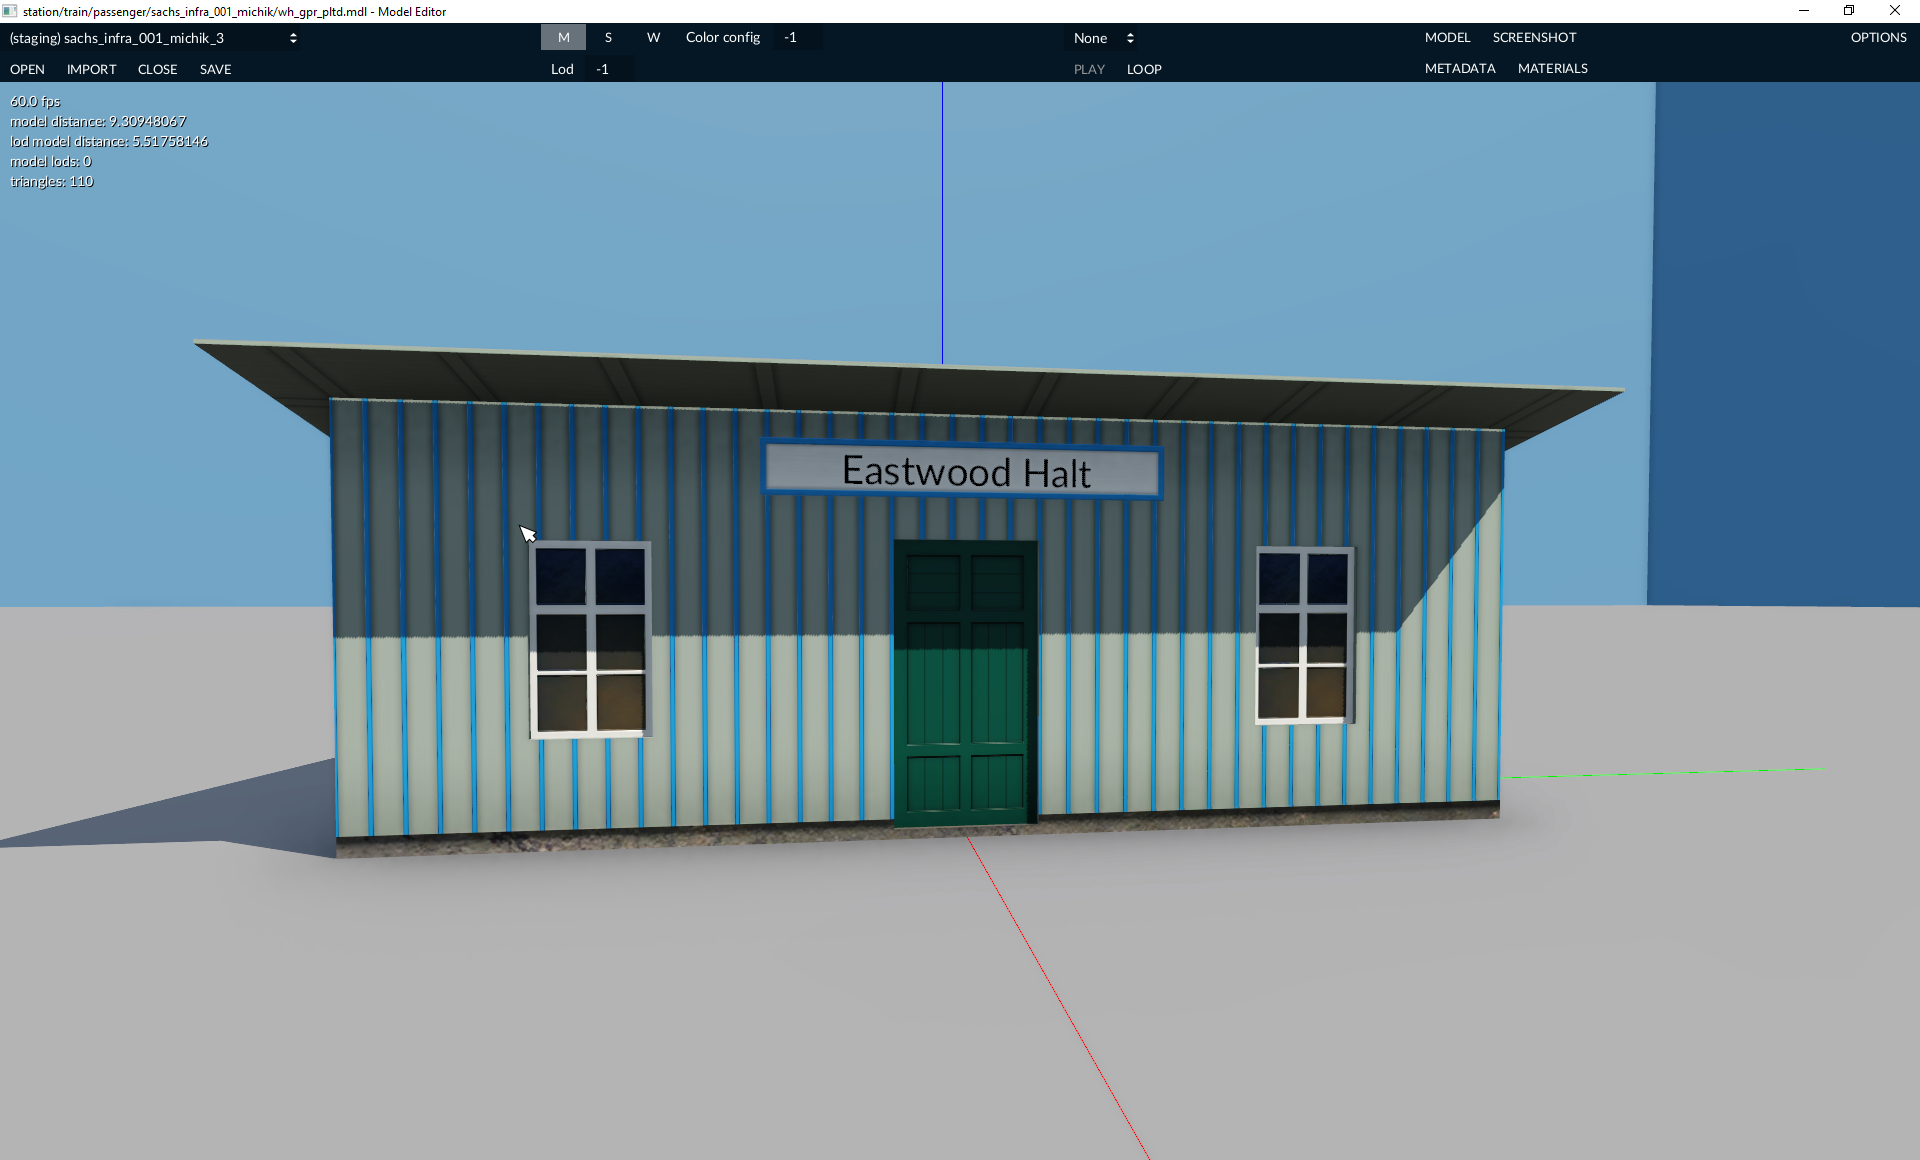This screenshot has width=1920, height=1160.
Task: Take a SCREENSHOT of the model
Action: pos(1534,37)
